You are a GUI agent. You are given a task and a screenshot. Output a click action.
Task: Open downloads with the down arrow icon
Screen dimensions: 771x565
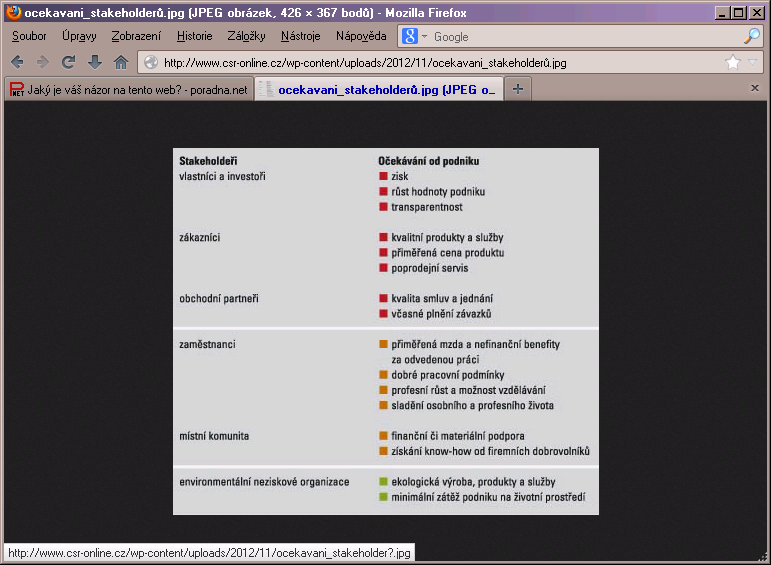[94, 62]
